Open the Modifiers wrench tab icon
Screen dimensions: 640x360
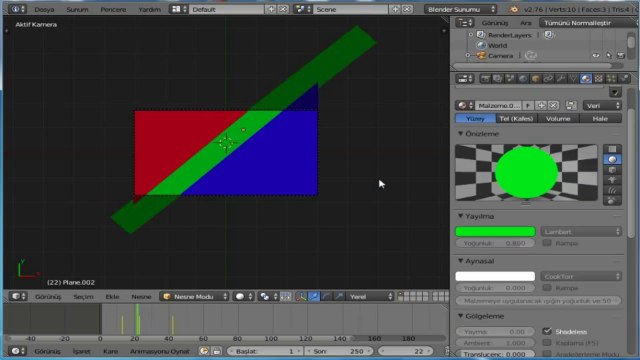click(561, 79)
